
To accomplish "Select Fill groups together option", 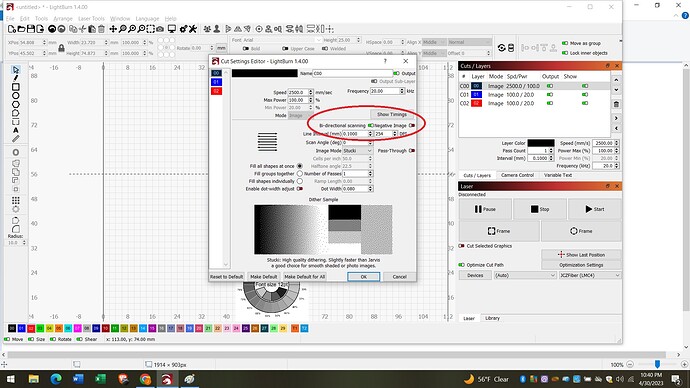I will [x=300, y=174].
